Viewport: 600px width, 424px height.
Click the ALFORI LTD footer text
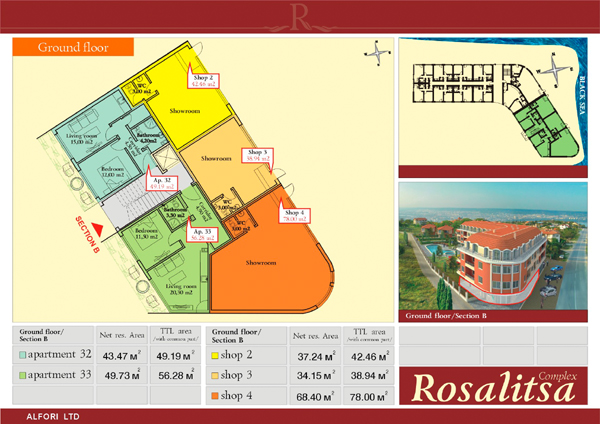coord(53,417)
